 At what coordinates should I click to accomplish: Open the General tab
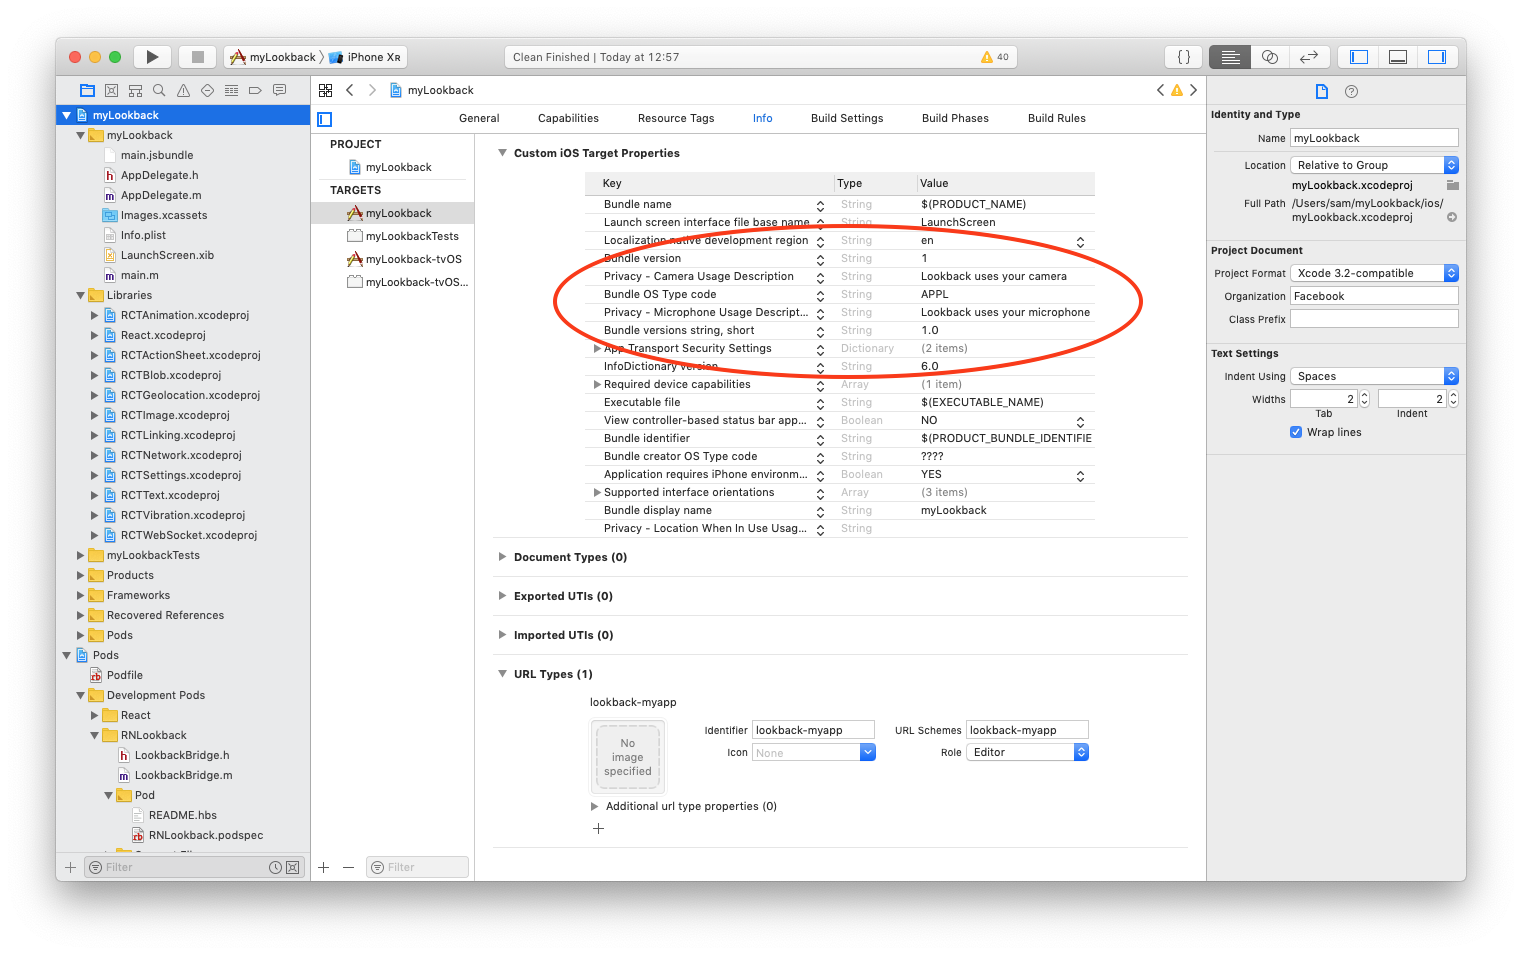click(x=479, y=118)
